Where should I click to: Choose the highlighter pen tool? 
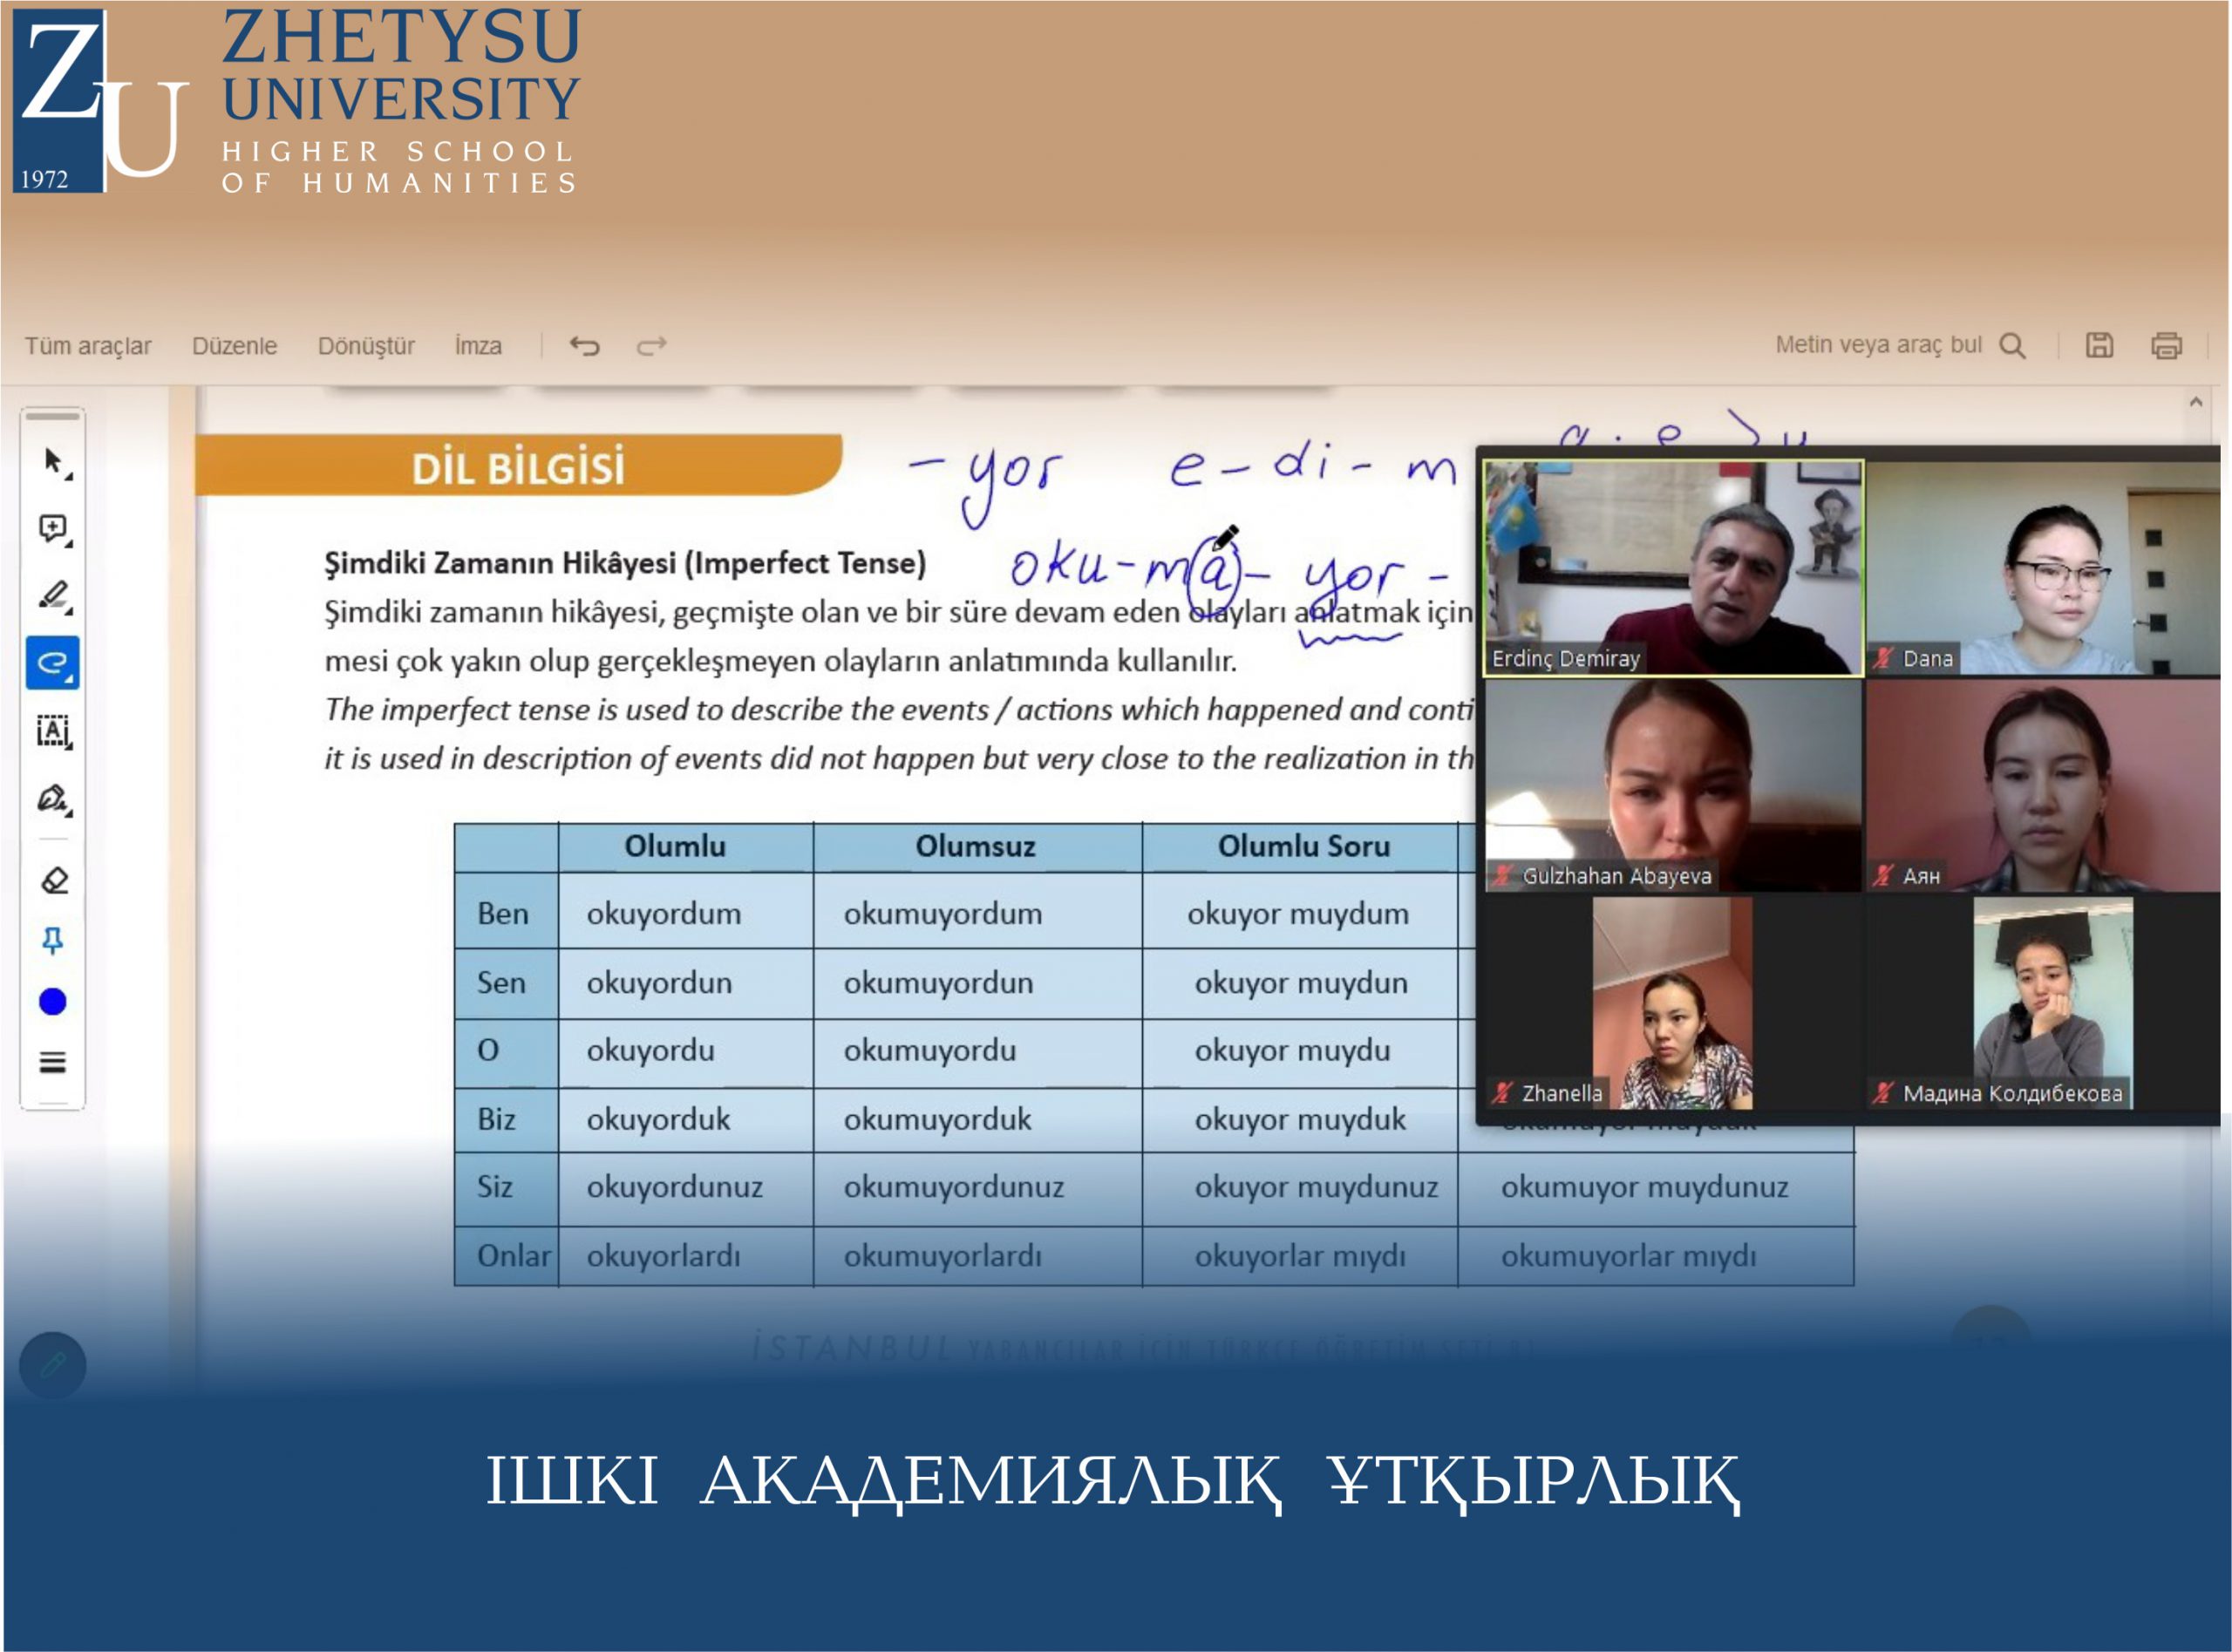[x=53, y=595]
